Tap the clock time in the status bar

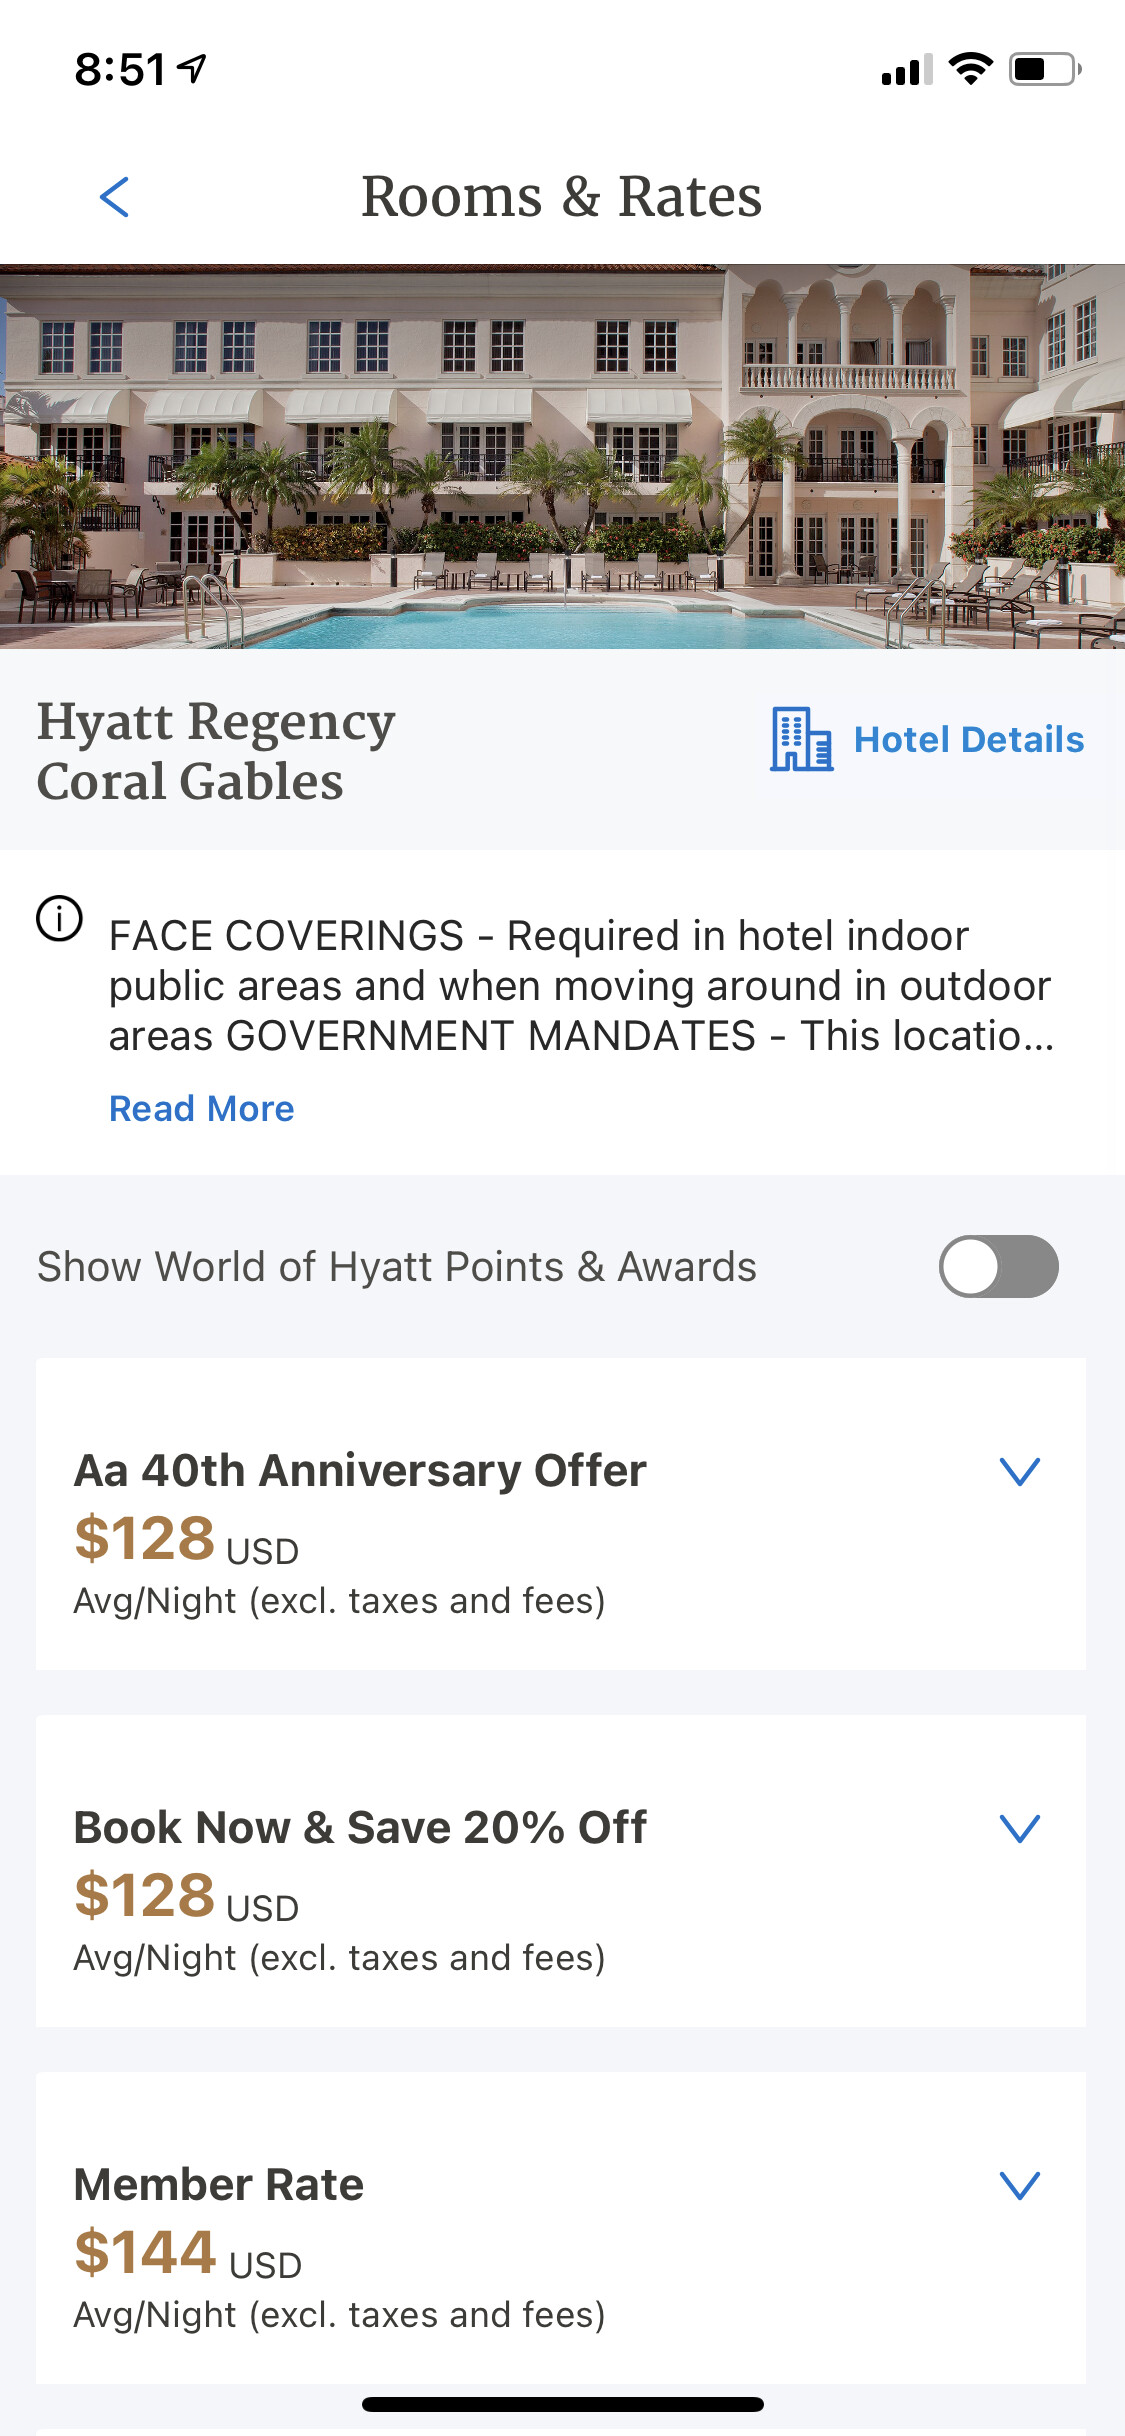[120, 69]
